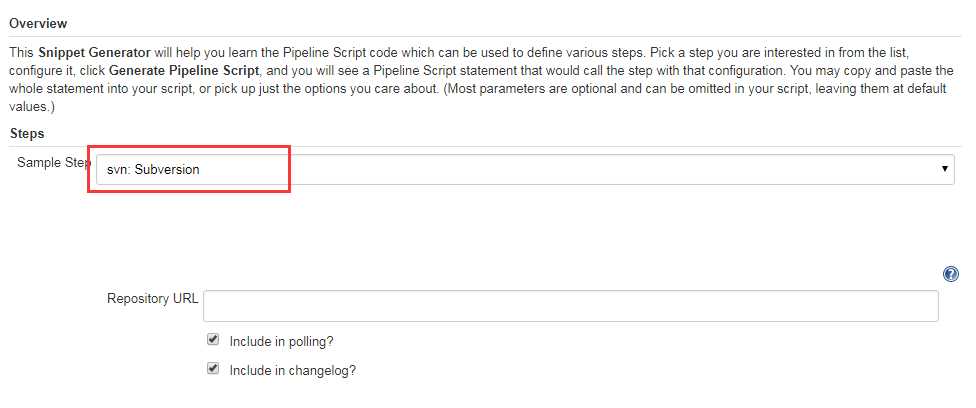Click the Sample Step dropdown arrow
Viewport: 976px width, 408px height.
coord(944,169)
